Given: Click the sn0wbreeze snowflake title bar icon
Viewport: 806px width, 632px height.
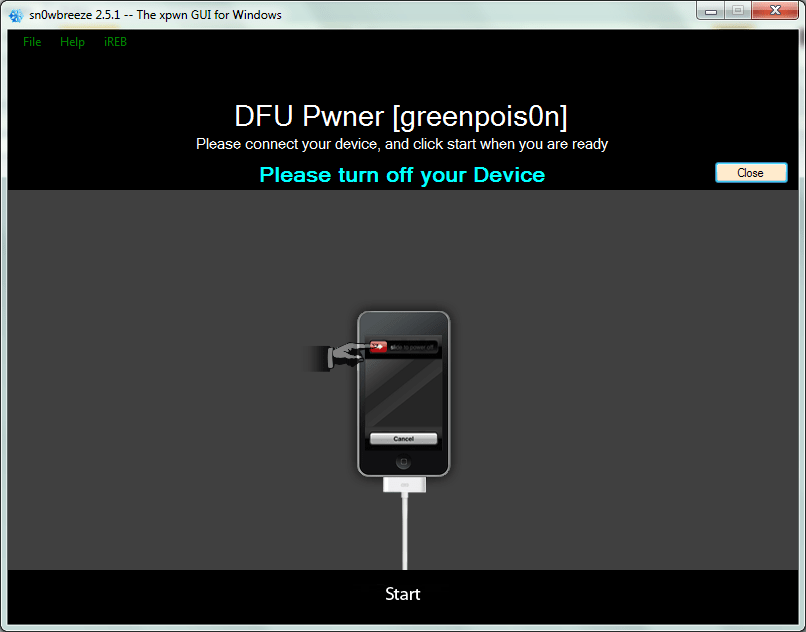Looking at the screenshot, I should pyautogui.click(x=16, y=15).
